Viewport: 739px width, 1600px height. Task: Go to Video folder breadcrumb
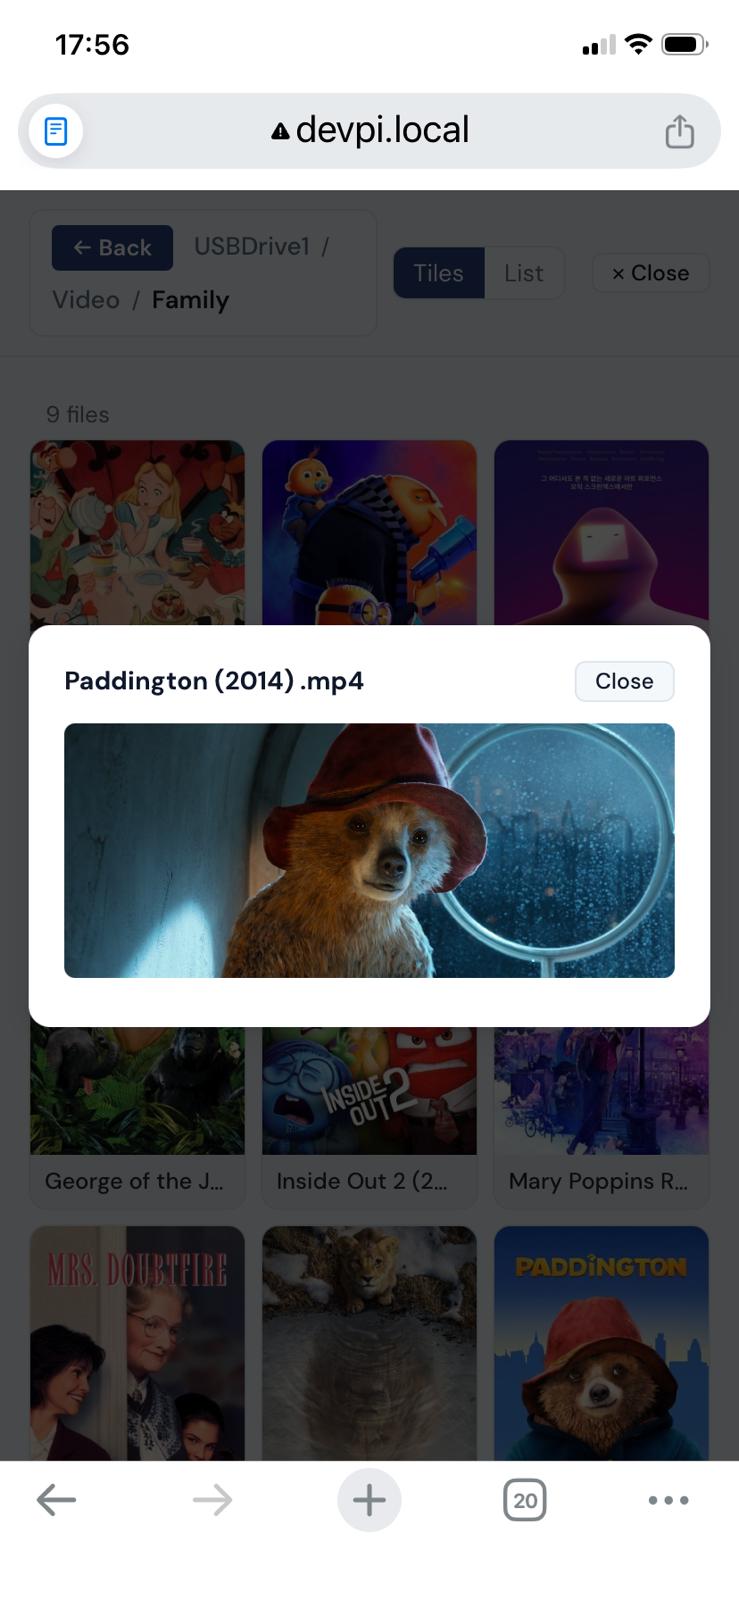click(86, 300)
